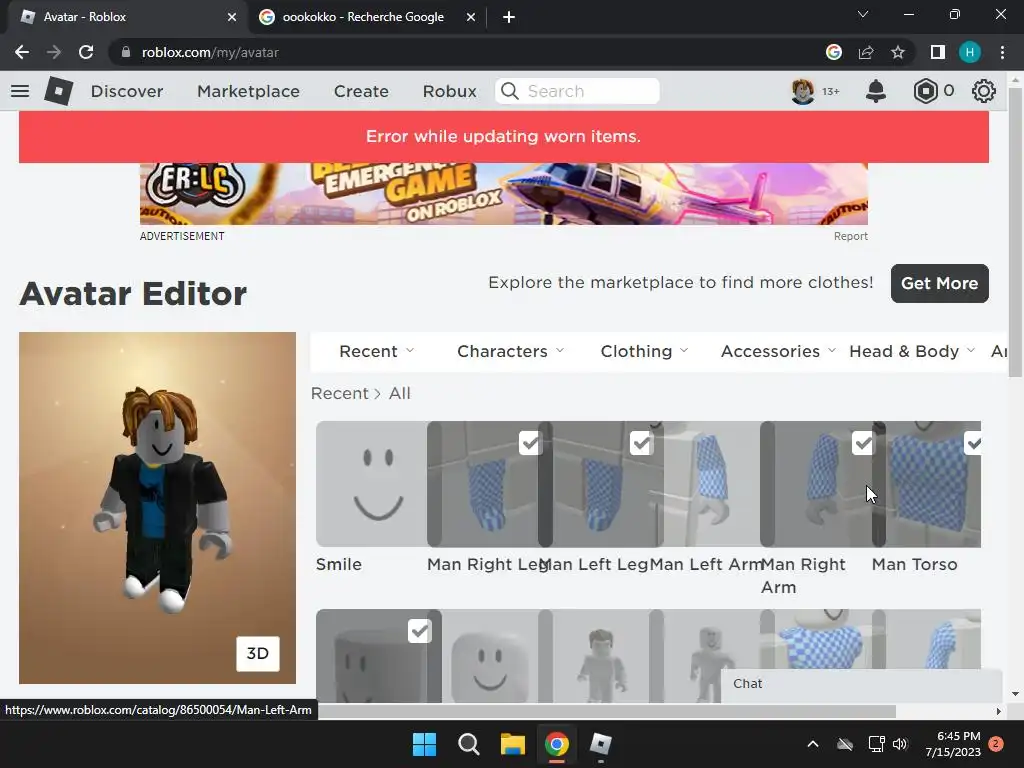Uncheck the Man Right Arm item
Screen dimensions: 1024x768
pyautogui.click(x=863, y=443)
